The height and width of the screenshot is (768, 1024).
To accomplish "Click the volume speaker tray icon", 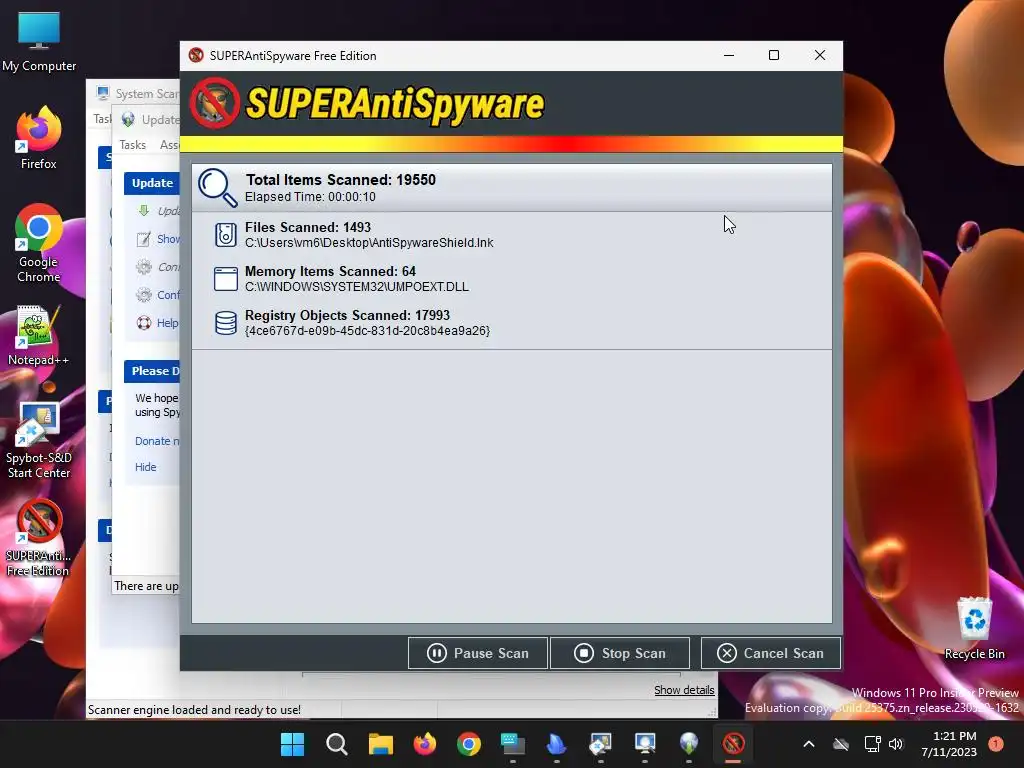I will tap(896, 744).
